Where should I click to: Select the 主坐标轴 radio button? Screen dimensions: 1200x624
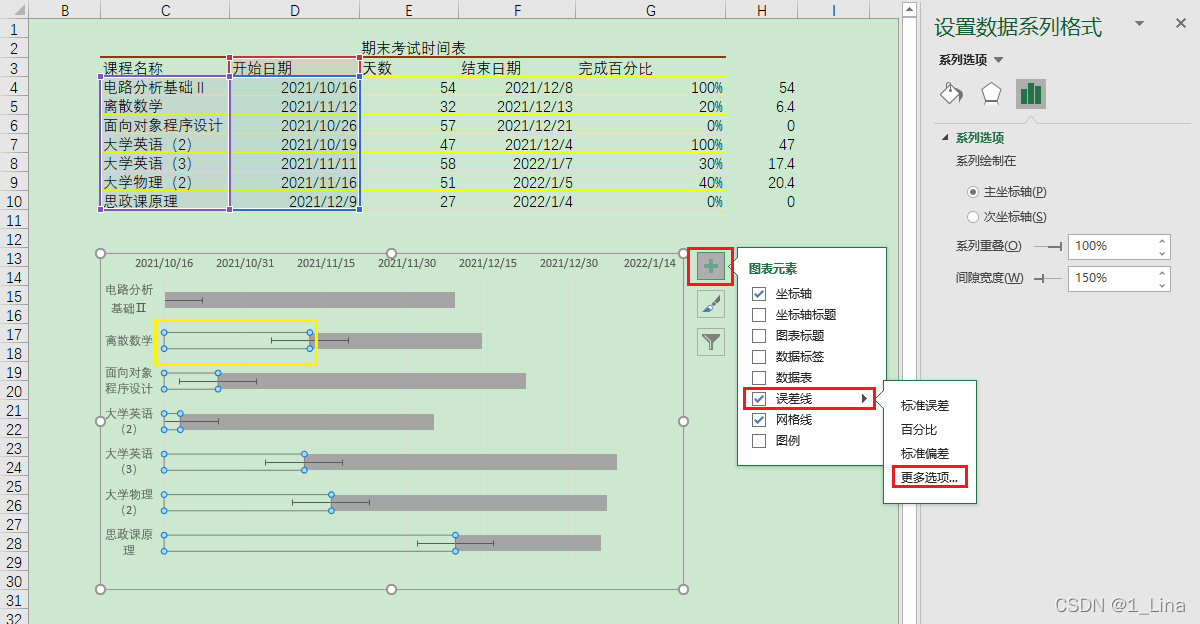973,191
